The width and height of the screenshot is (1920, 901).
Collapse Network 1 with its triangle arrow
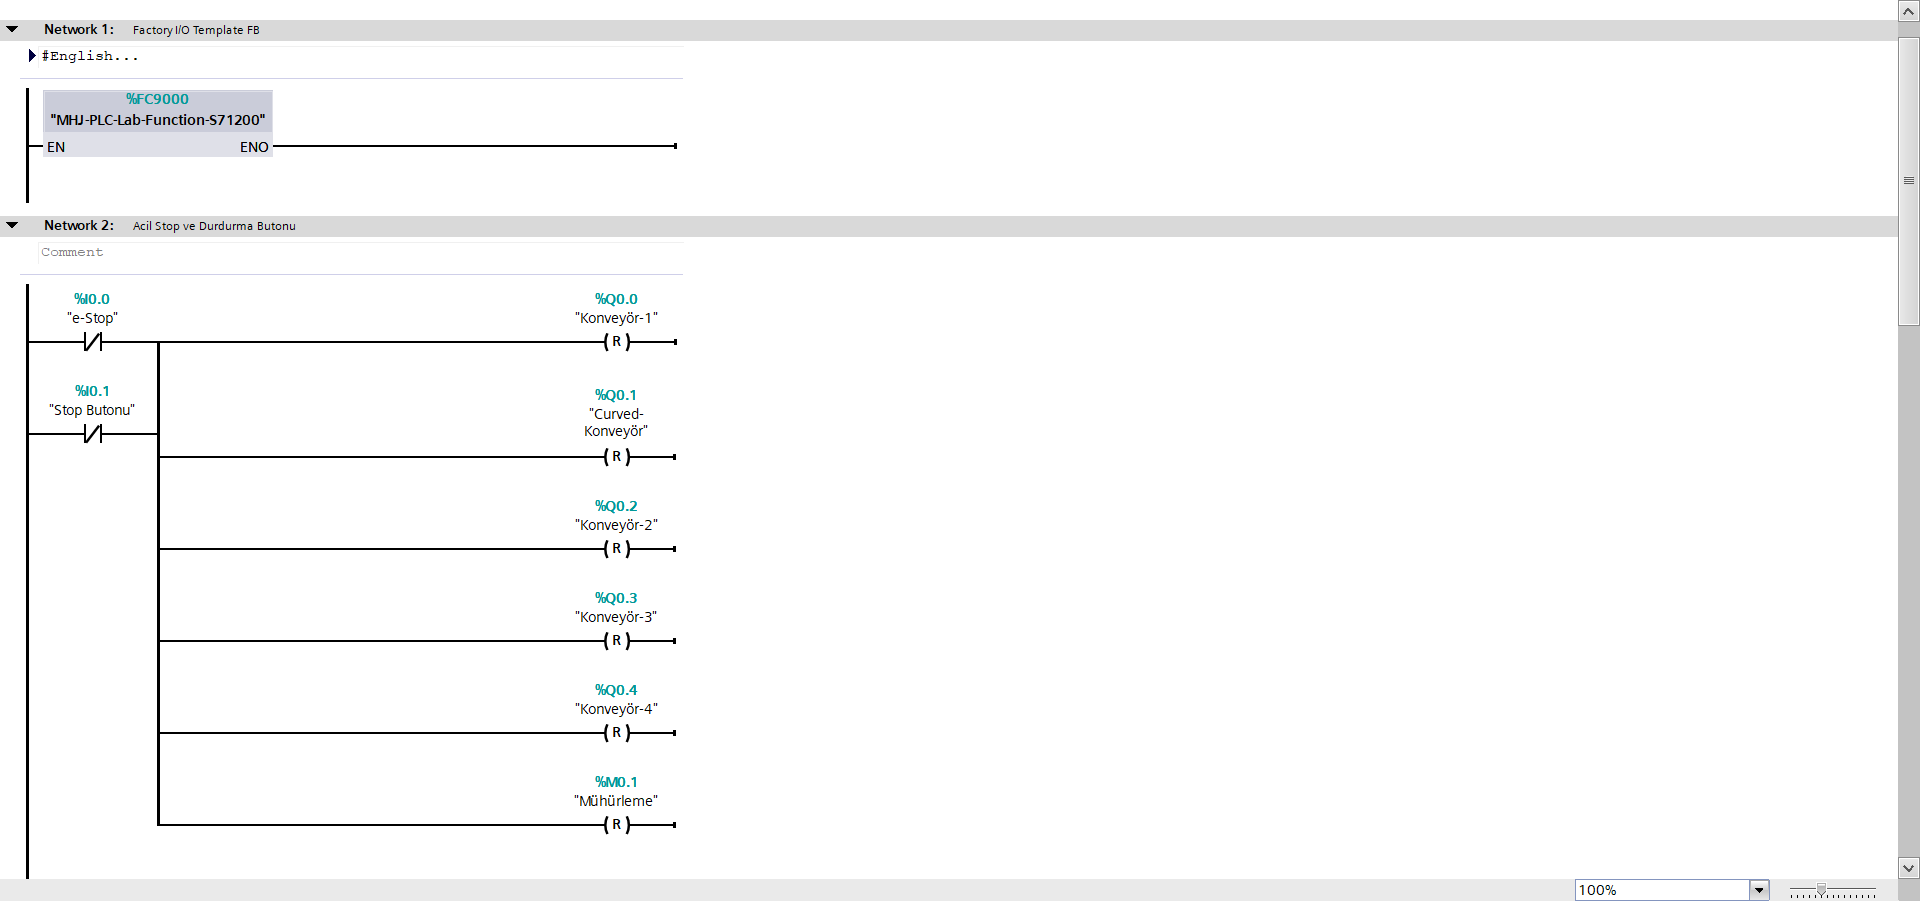12,30
